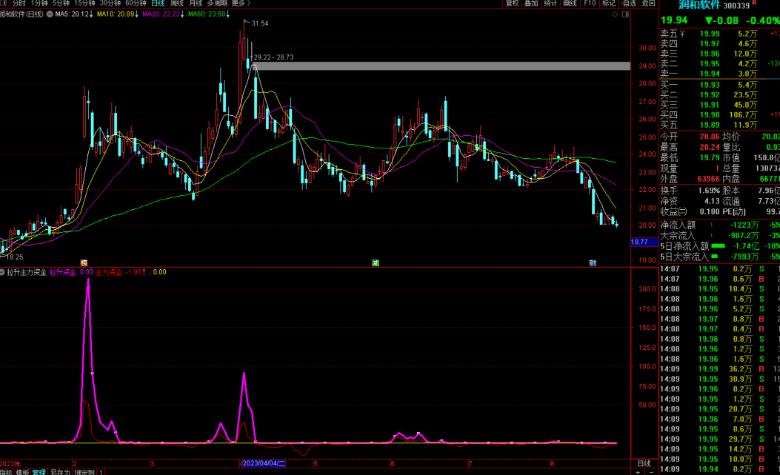Select the 30分钟 period tab
Viewport: 780px width, 475px height.
point(110,3)
